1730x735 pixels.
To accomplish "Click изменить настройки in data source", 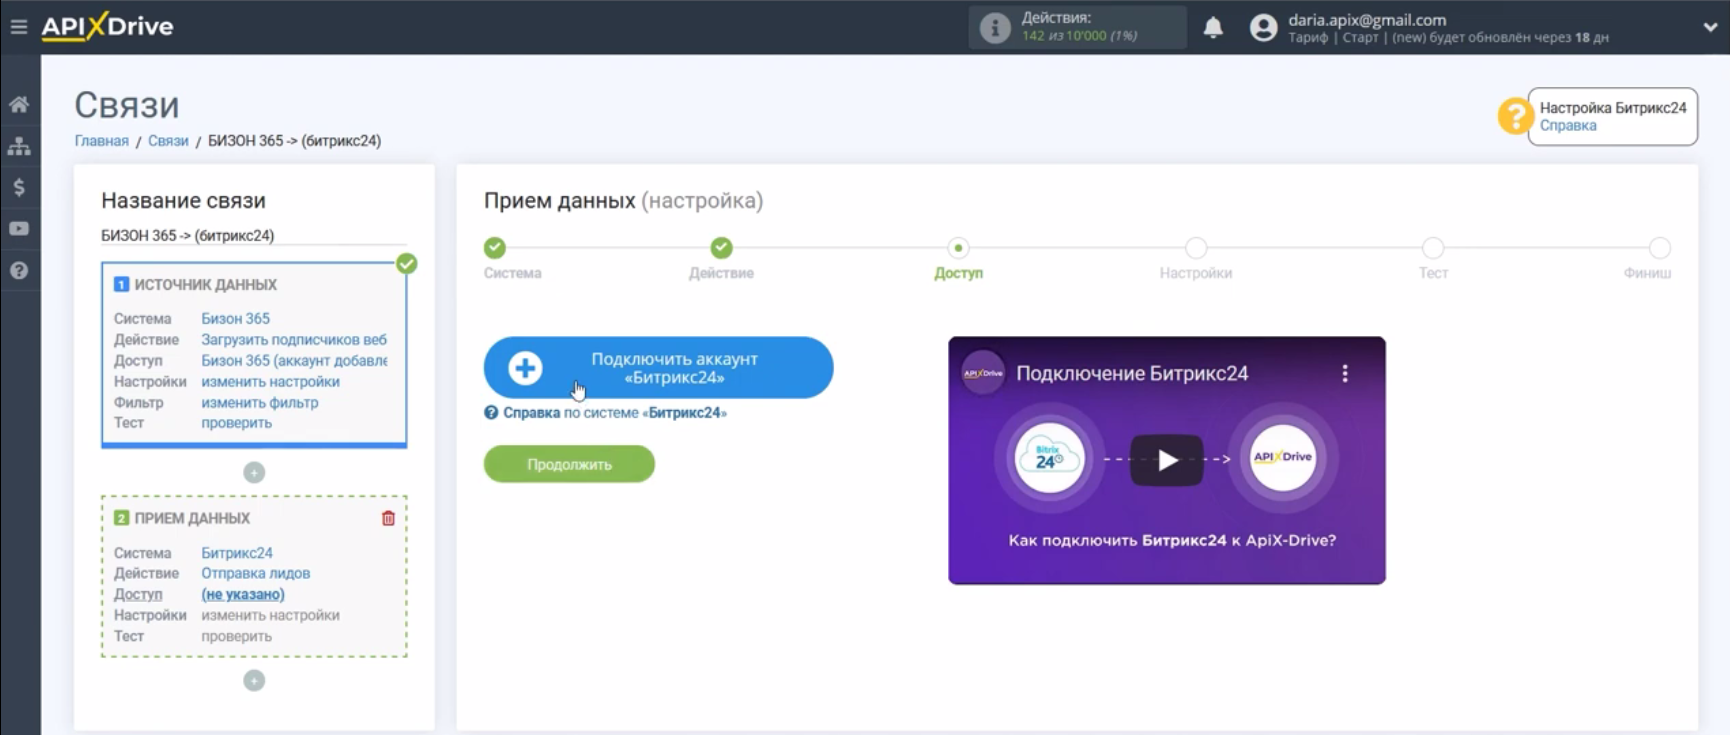I will pyautogui.click(x=270, y=382).
